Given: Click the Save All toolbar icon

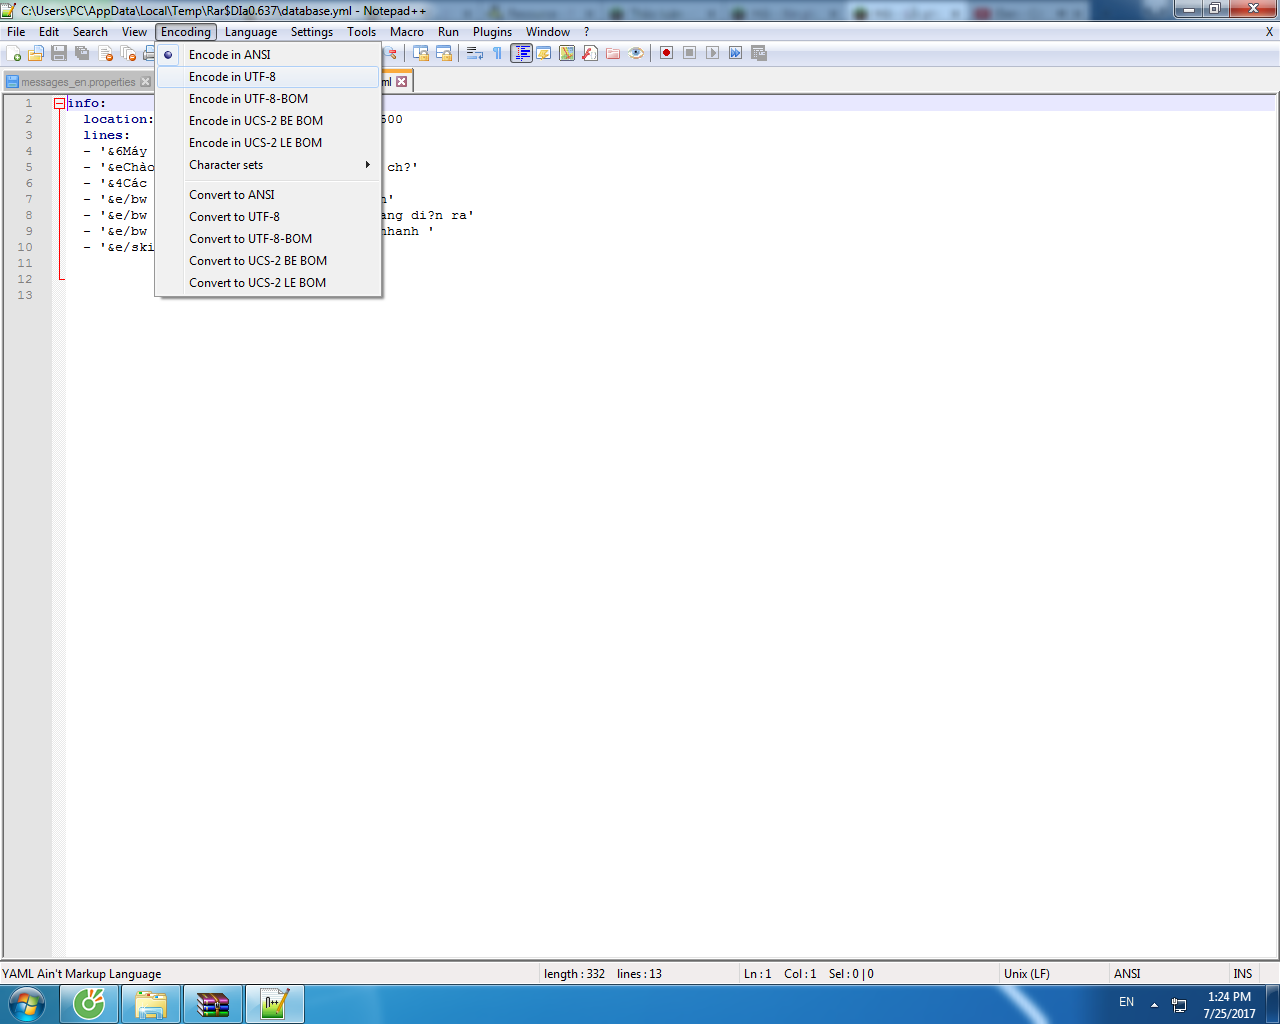Looking at the screenshot, I should pyautogui.click(x=82, y=53).
